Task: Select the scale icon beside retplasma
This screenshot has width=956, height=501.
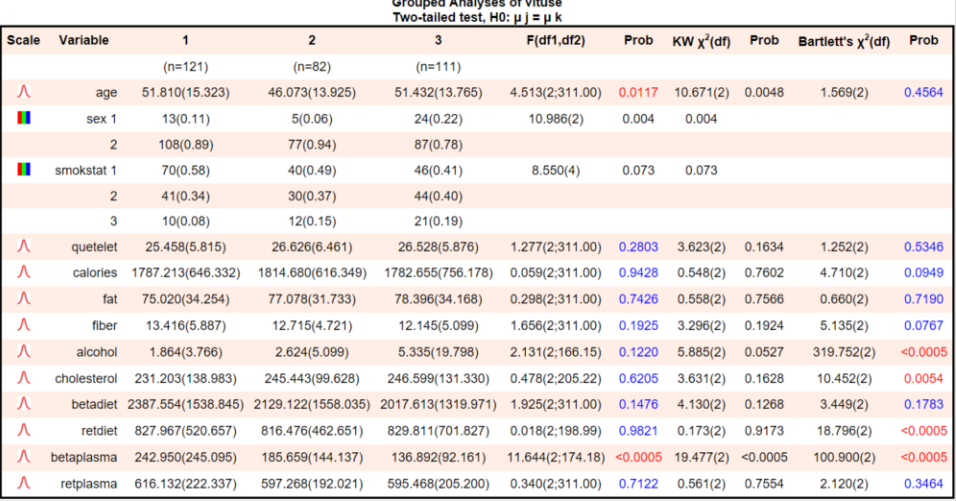Action: pyautogui.click(x=24, y=484)
